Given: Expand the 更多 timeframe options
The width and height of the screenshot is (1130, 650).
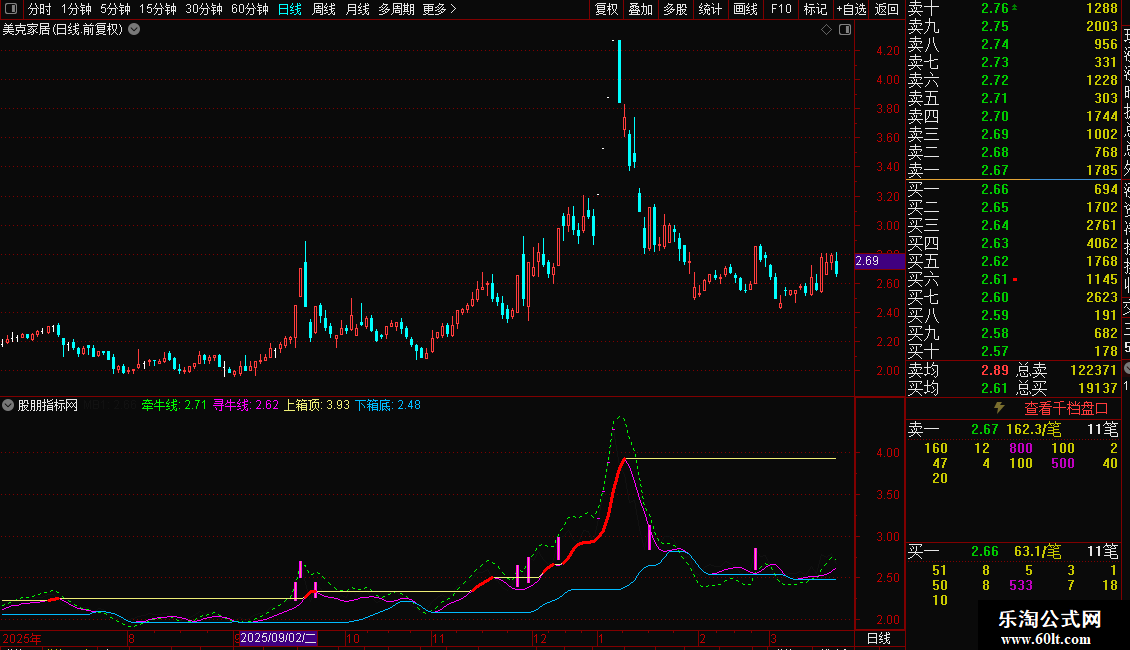Looking at the screenshot, I should click(x=439, y=9).
